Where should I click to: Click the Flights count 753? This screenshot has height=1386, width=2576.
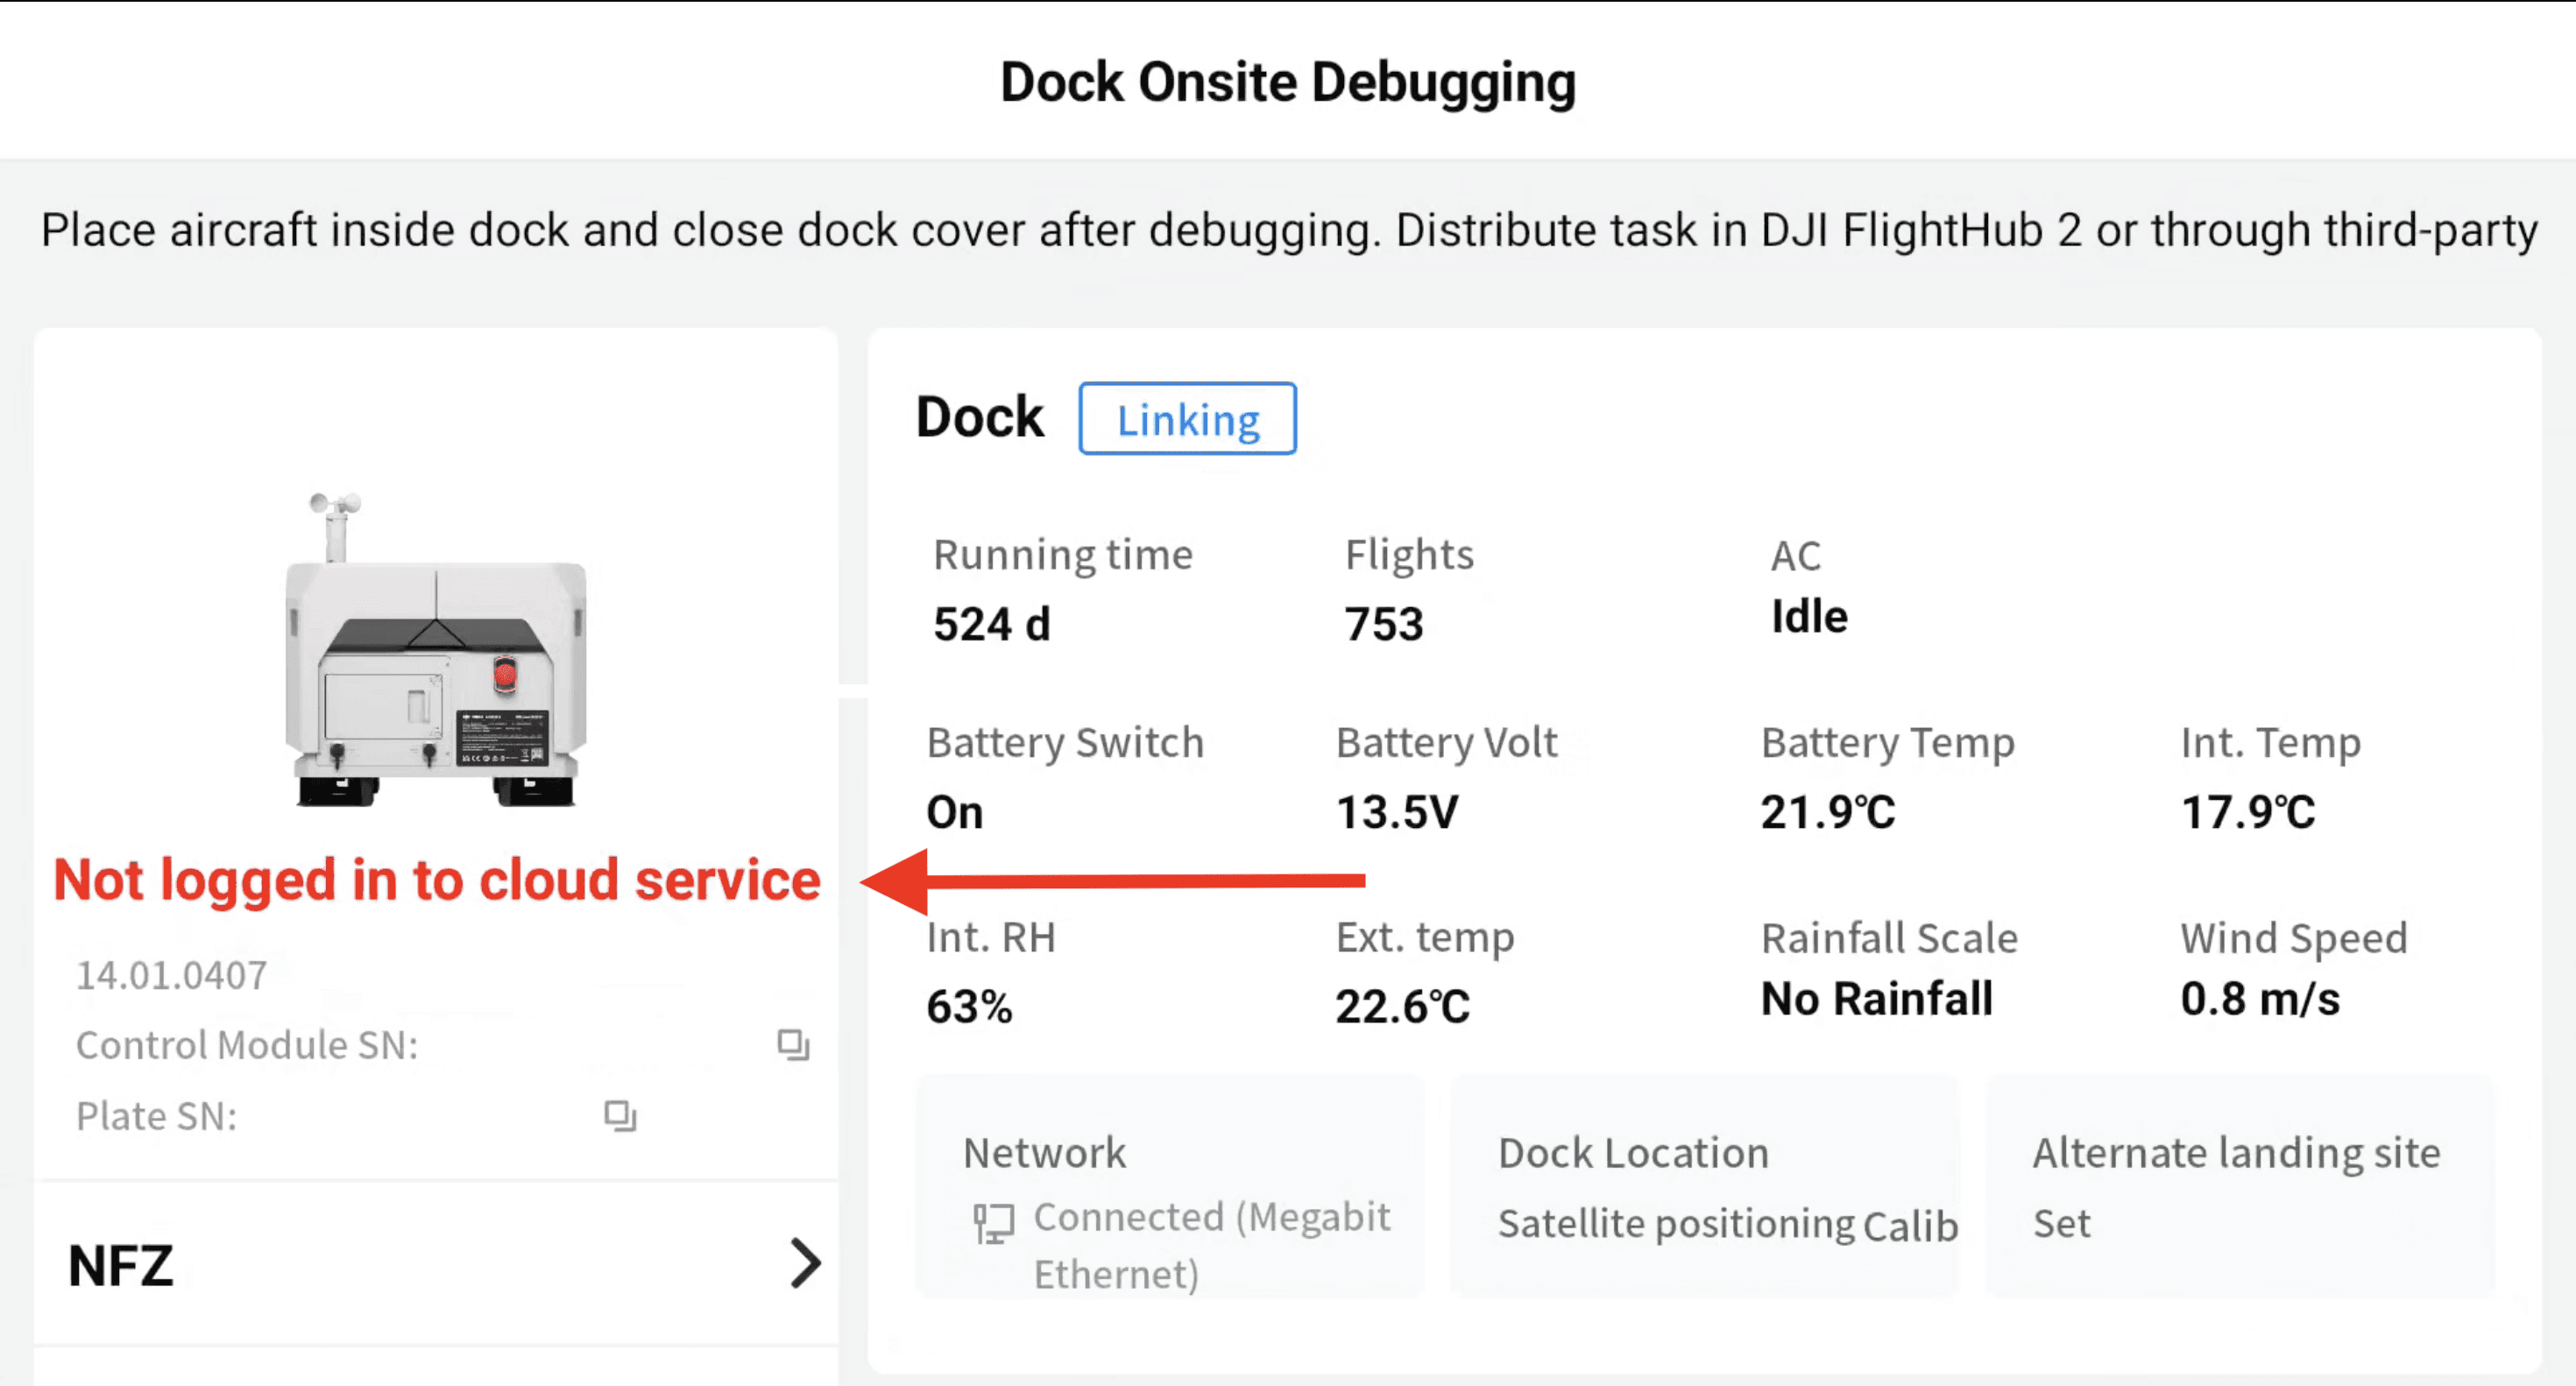click(x=1383, y=624)
